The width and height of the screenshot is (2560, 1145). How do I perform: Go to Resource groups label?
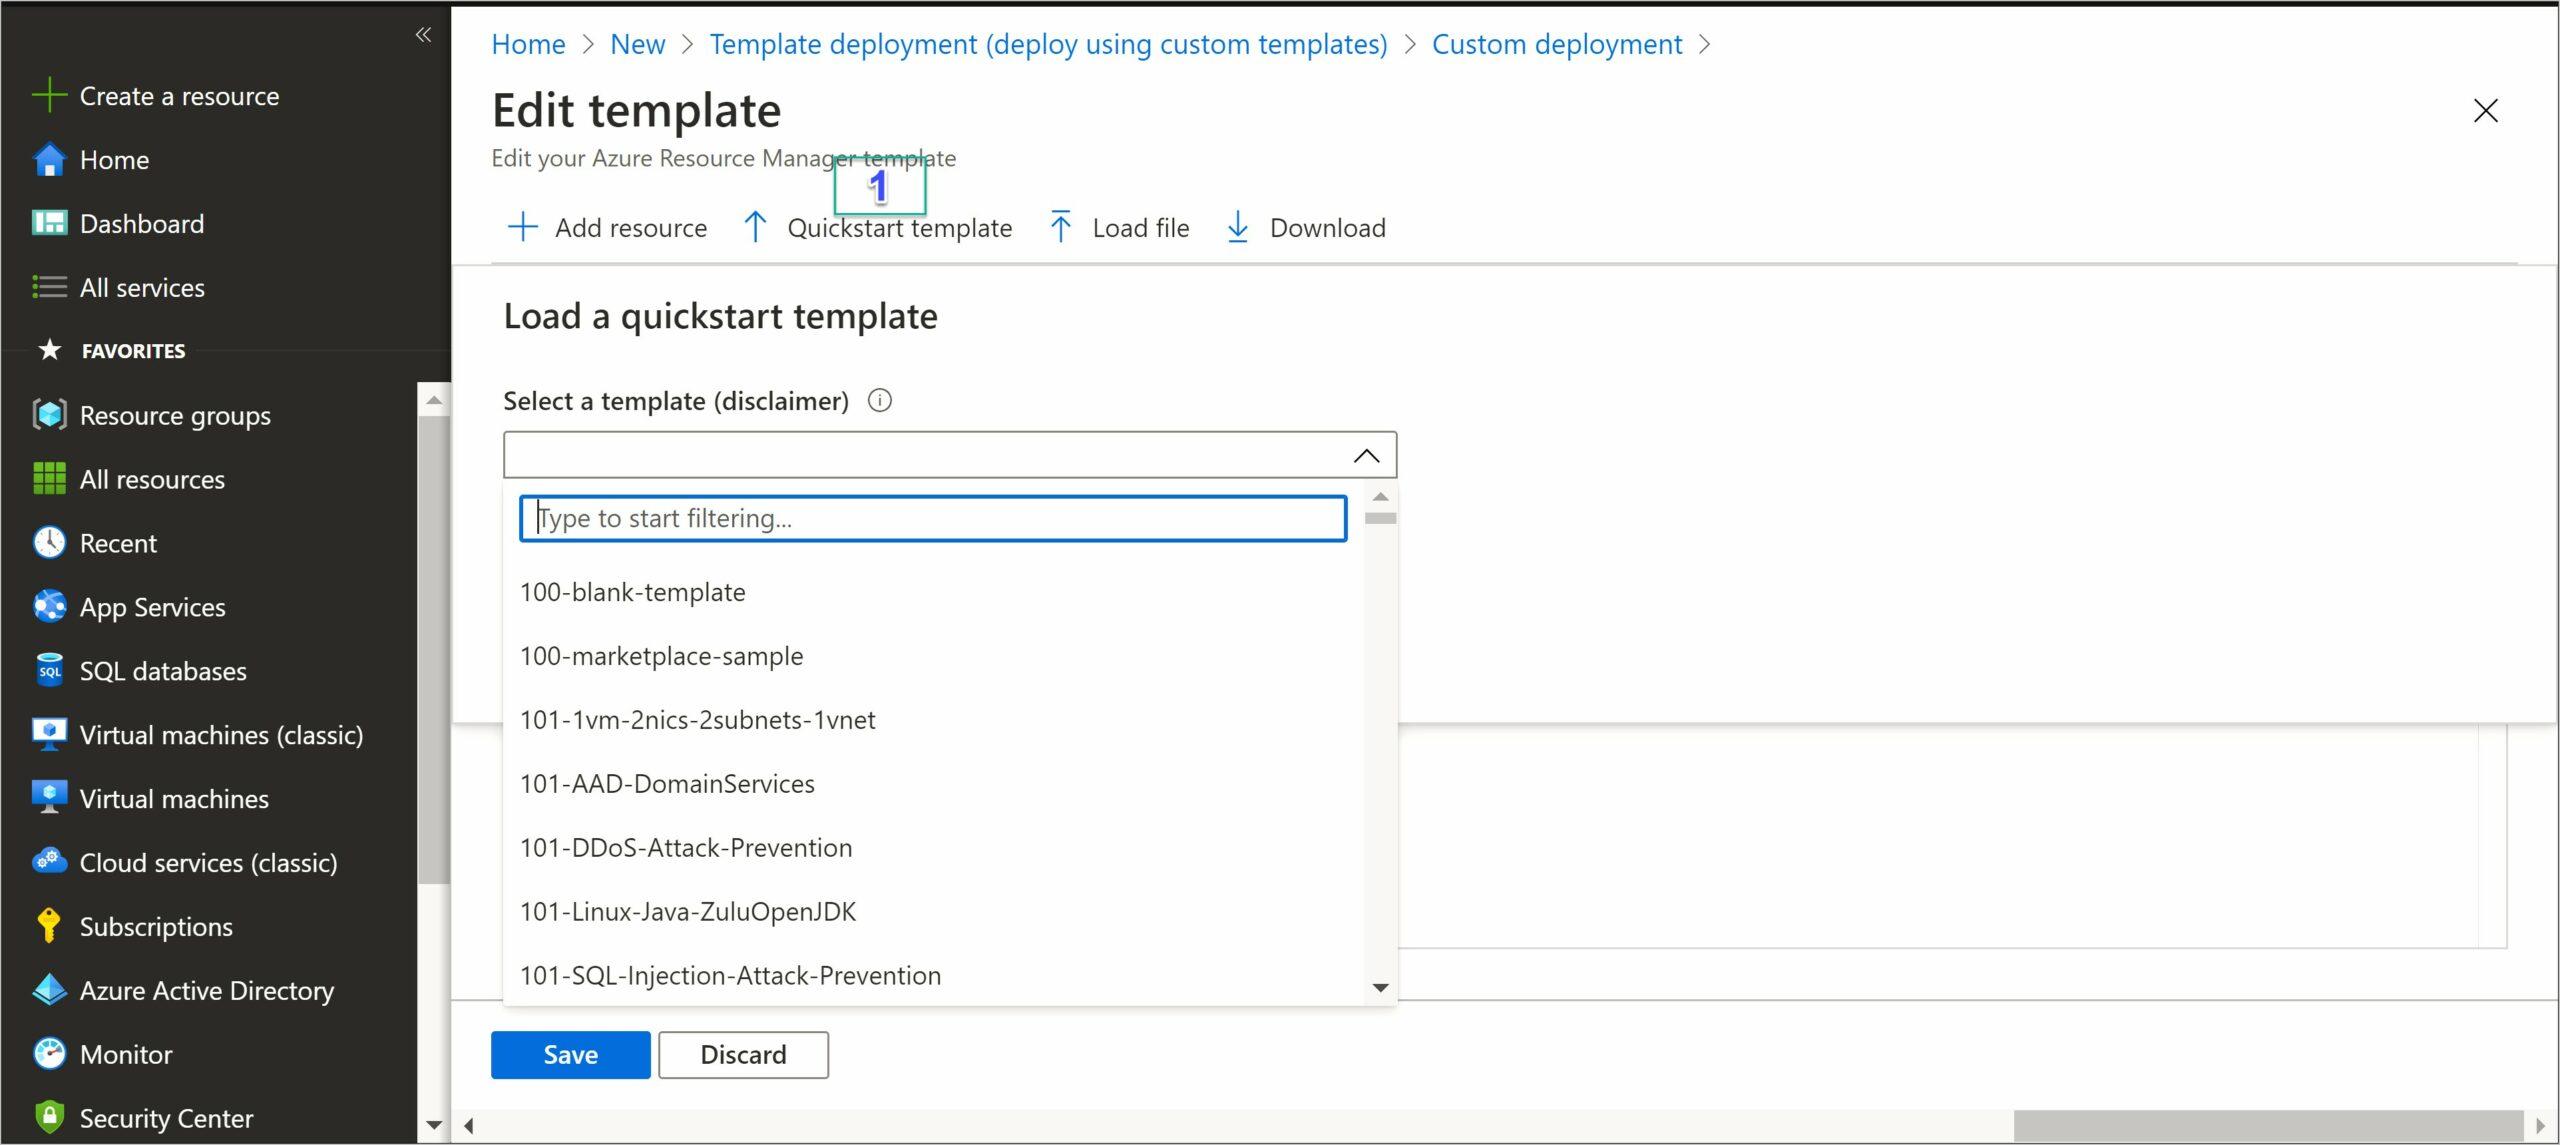[x=175, y=416]
